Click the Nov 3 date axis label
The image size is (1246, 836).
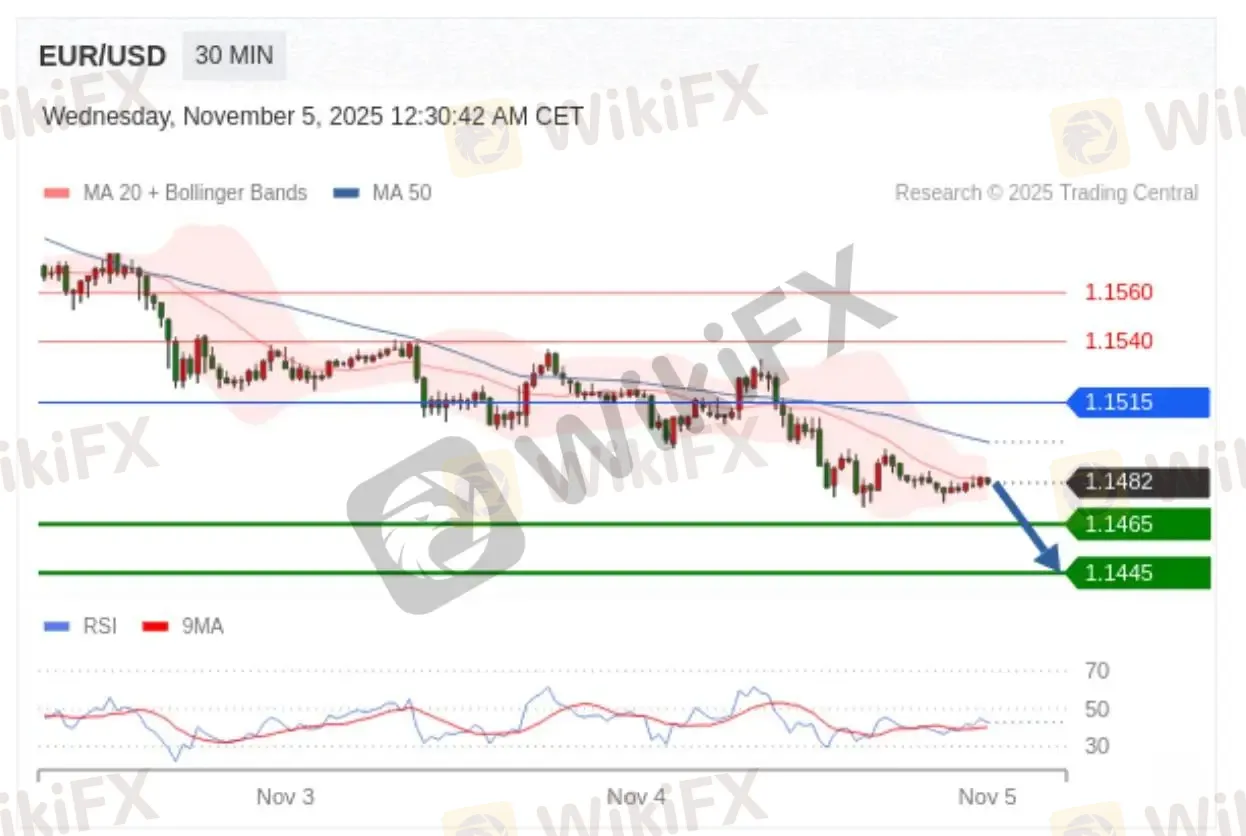click(x=285, y=797)
